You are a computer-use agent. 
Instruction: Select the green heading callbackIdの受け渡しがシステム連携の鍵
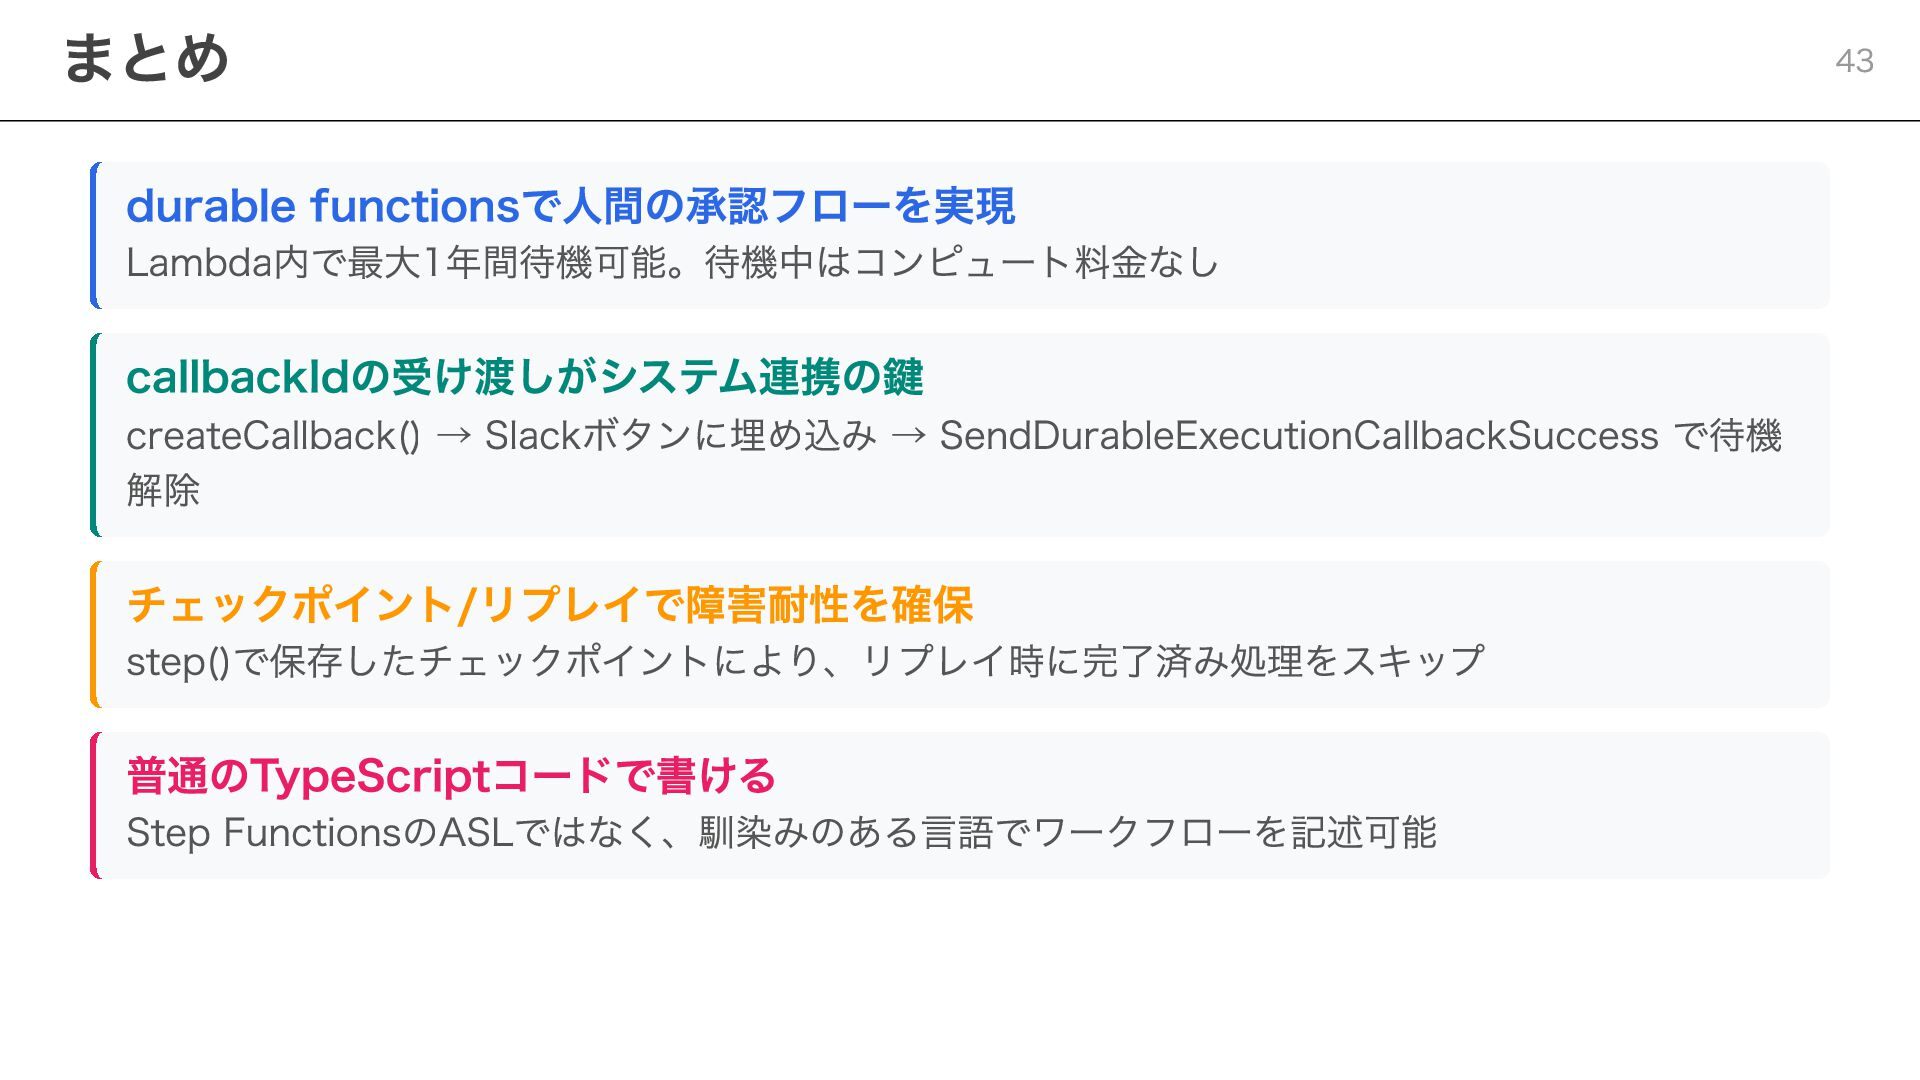point(524,377)
